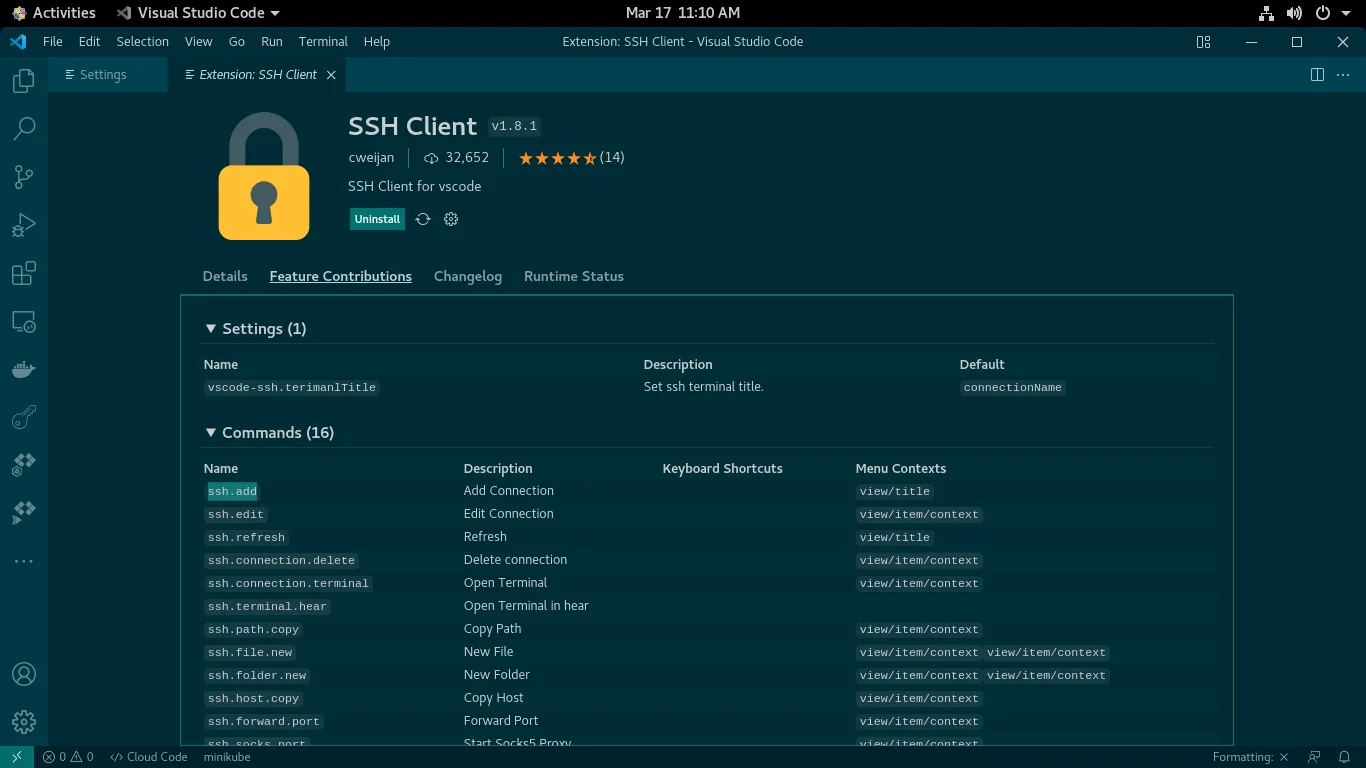Click the star rating with 14 reviews
Screen dimensions: 1366x768
coord(572,158)
